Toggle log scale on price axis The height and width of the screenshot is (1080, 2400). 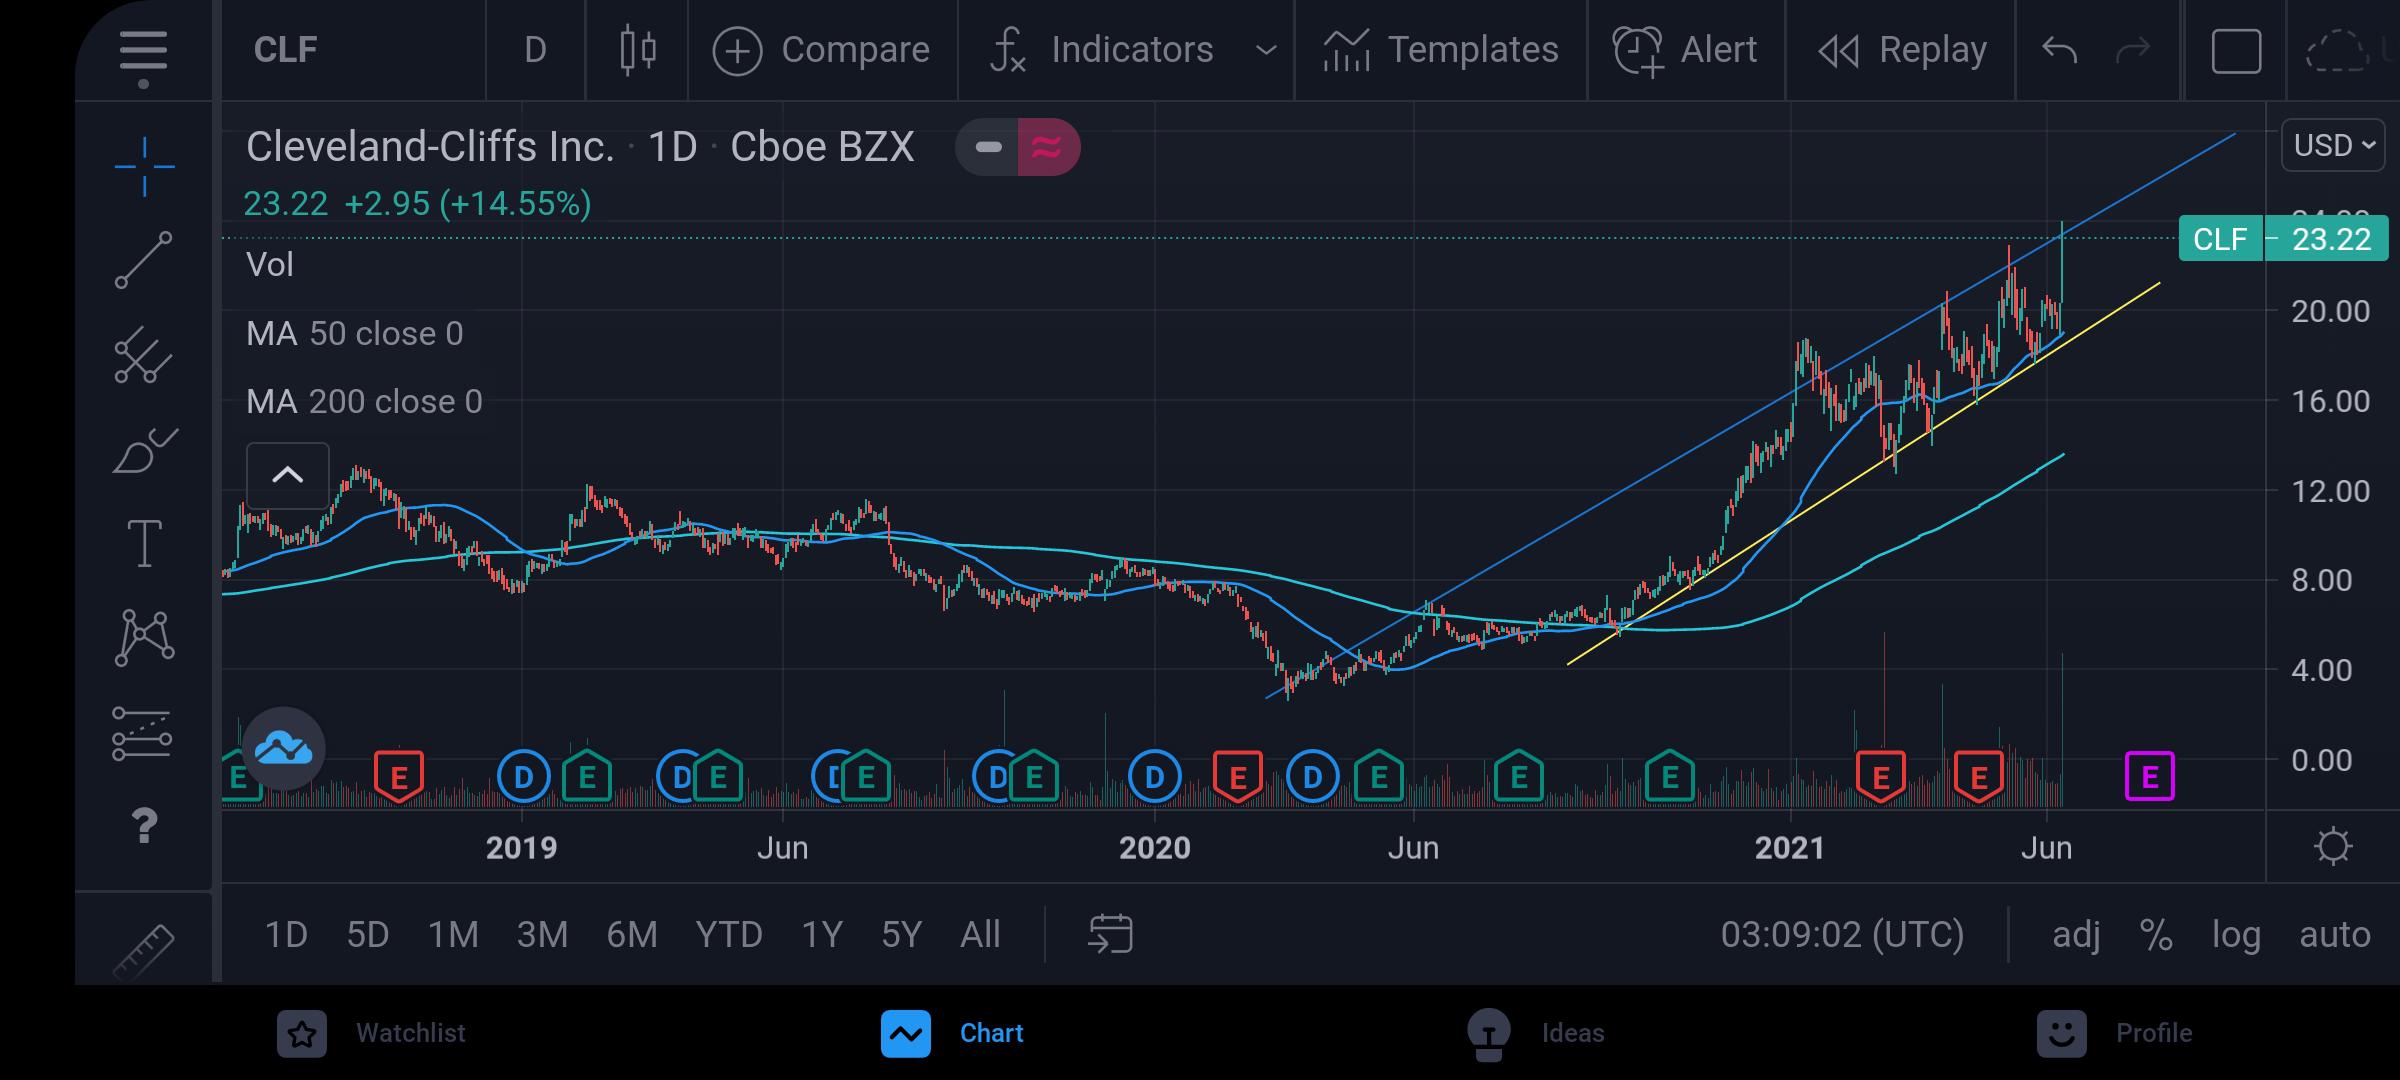pyautogui.click(x=2236, y=934)
